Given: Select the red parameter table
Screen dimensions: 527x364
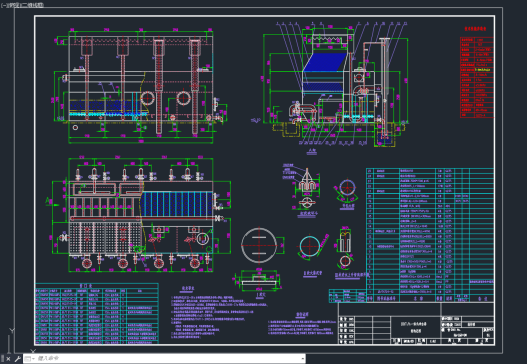Looking at the screenshot, I should (x=477, y=77).
